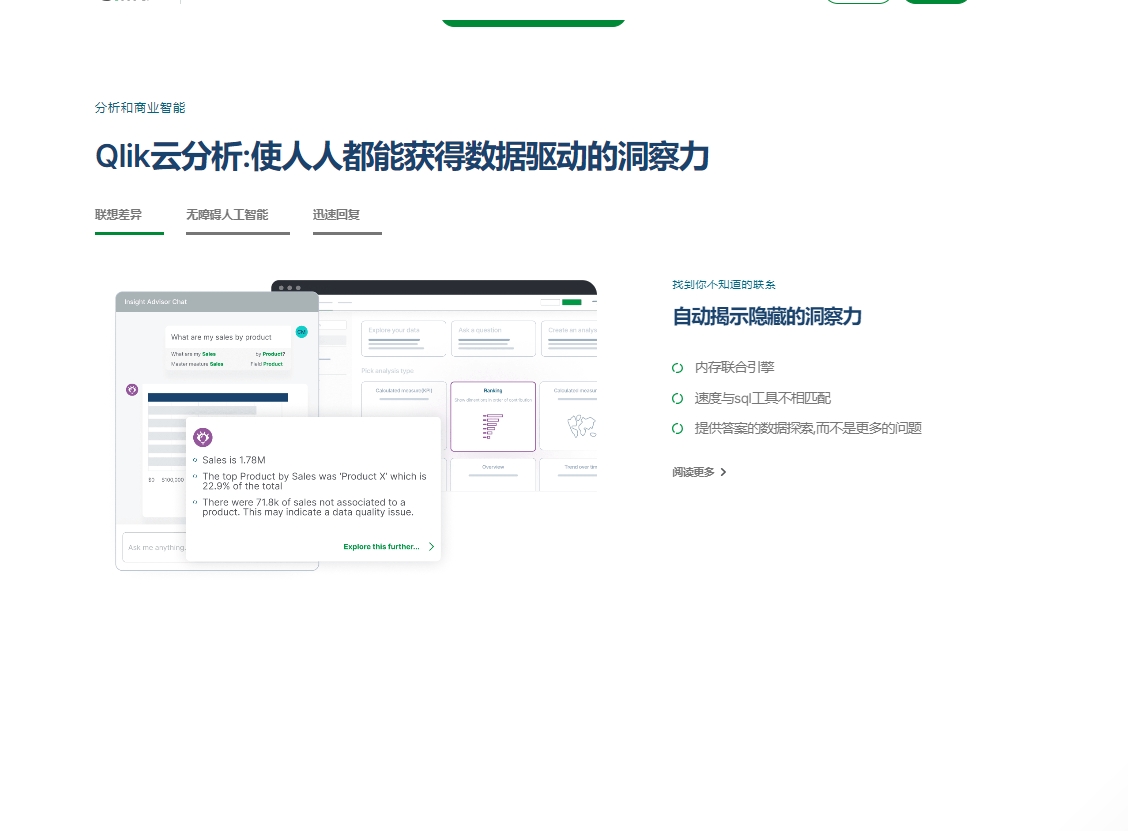Click the circle bullet beside 提供答案的数据探索
The image size is (1128, 831).
coord(678,429)
